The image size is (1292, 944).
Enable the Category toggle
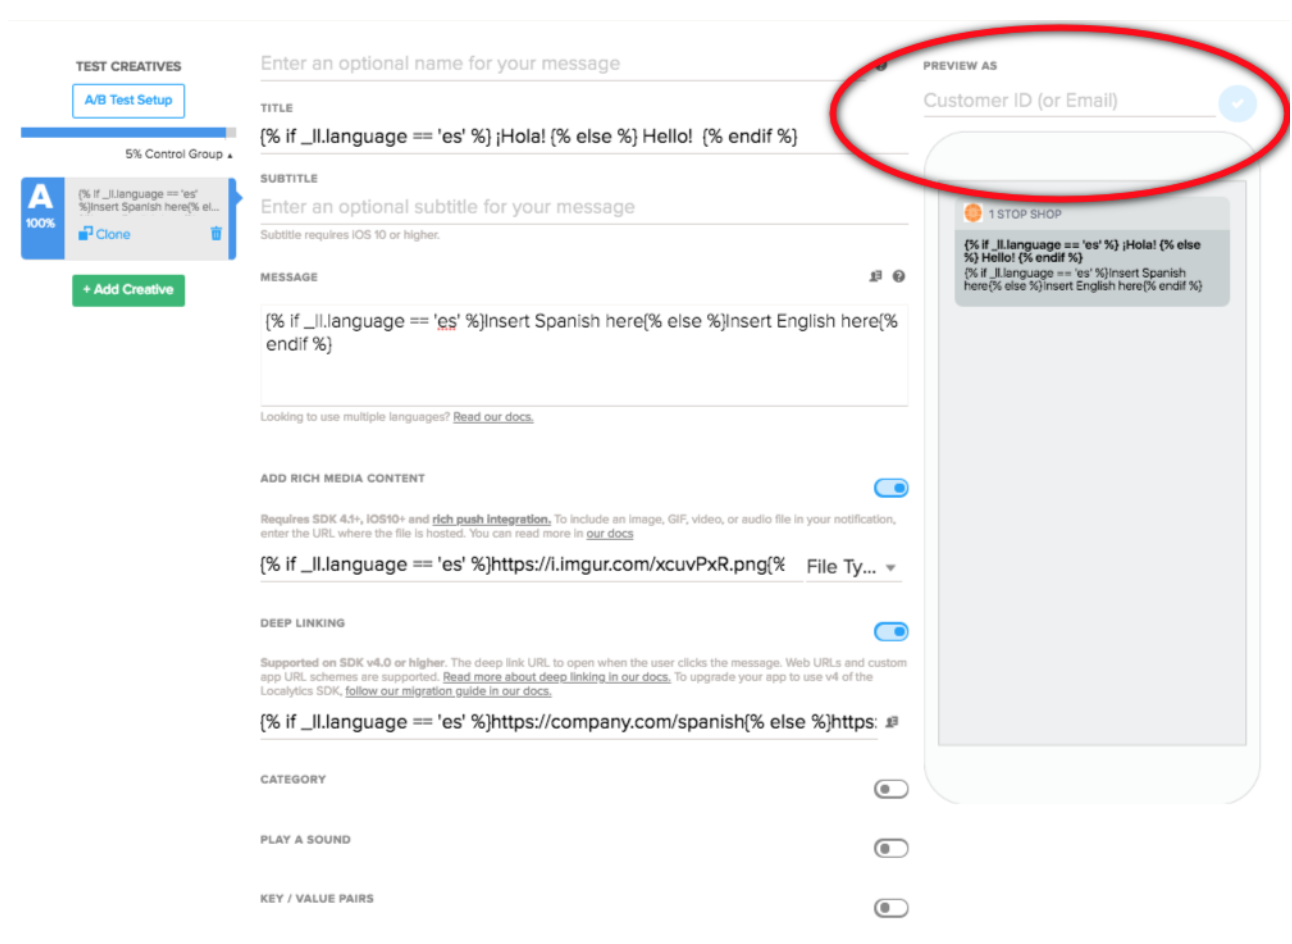coord(890,789)
